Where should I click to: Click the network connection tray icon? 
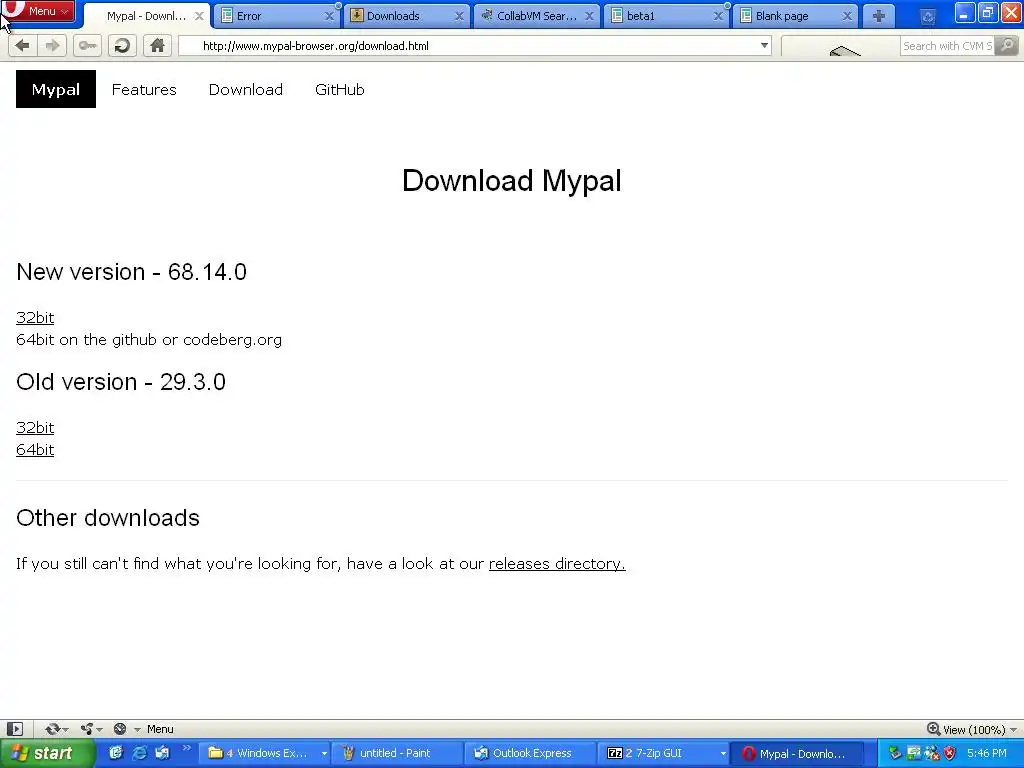click(x=914, y=754)
